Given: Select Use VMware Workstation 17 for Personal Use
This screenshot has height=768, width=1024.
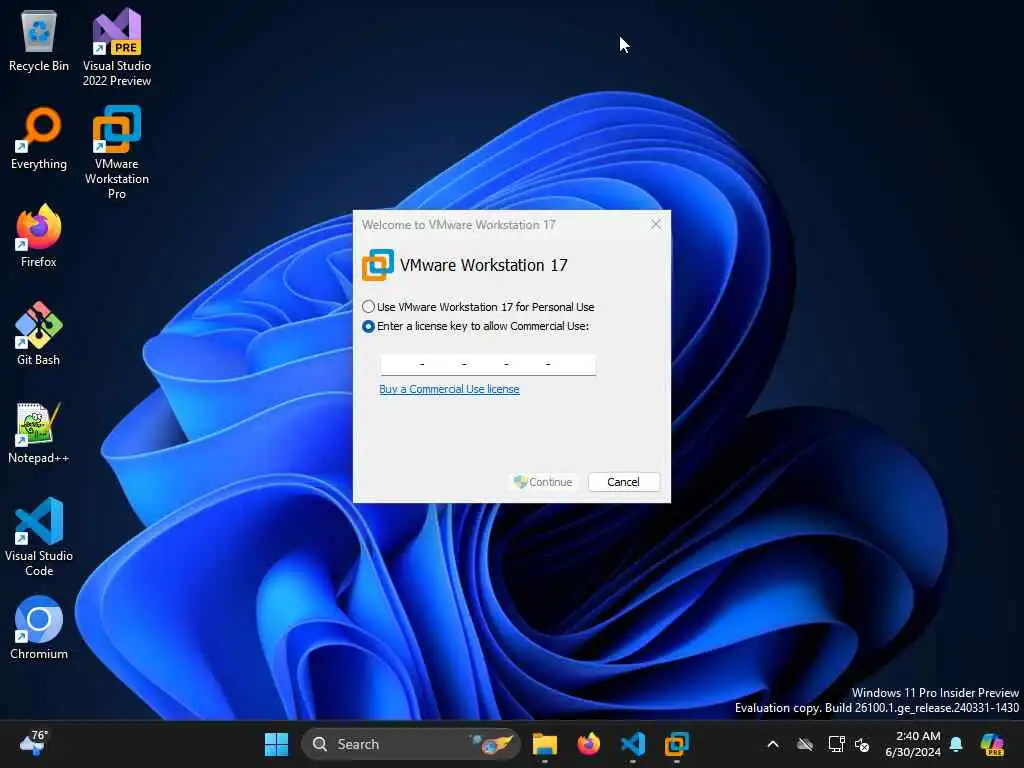Looking at the screenshot, I should [x=478, y=307].
